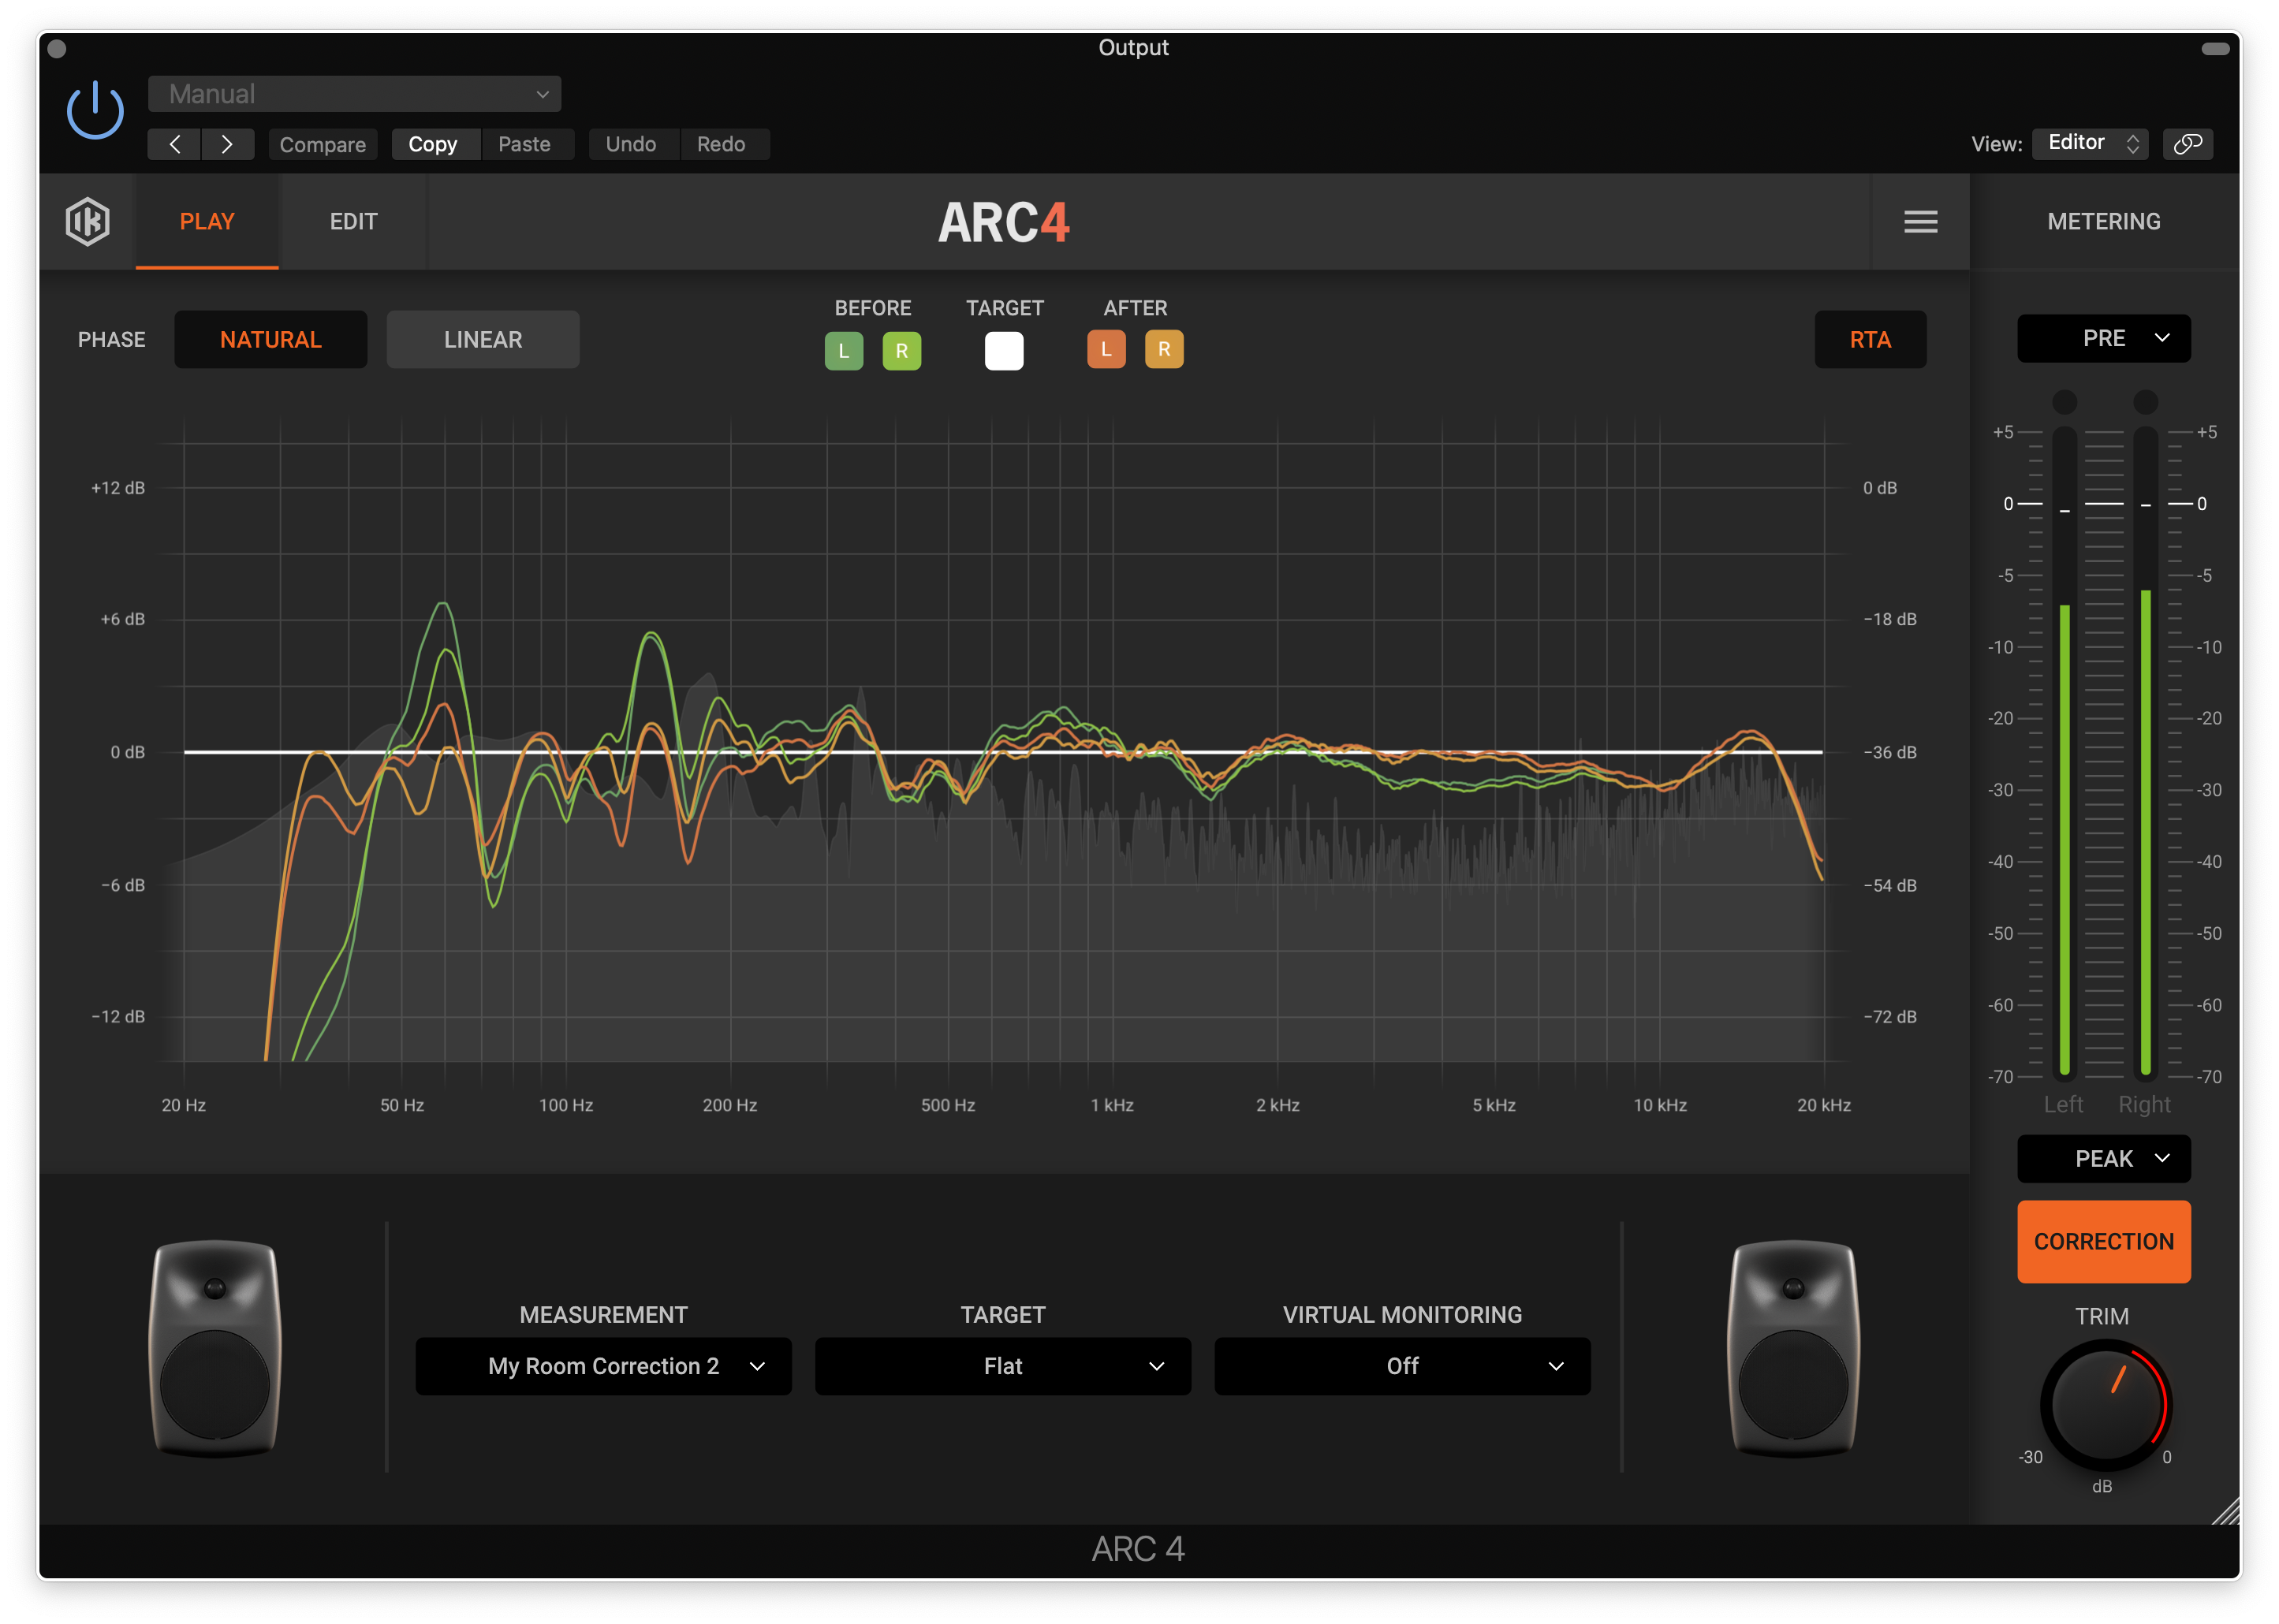This screenshot has height=1624, width=2279.
Task: Click the "VIRTUAL MONITORING" label
Action: (x=1402, y=1315)
